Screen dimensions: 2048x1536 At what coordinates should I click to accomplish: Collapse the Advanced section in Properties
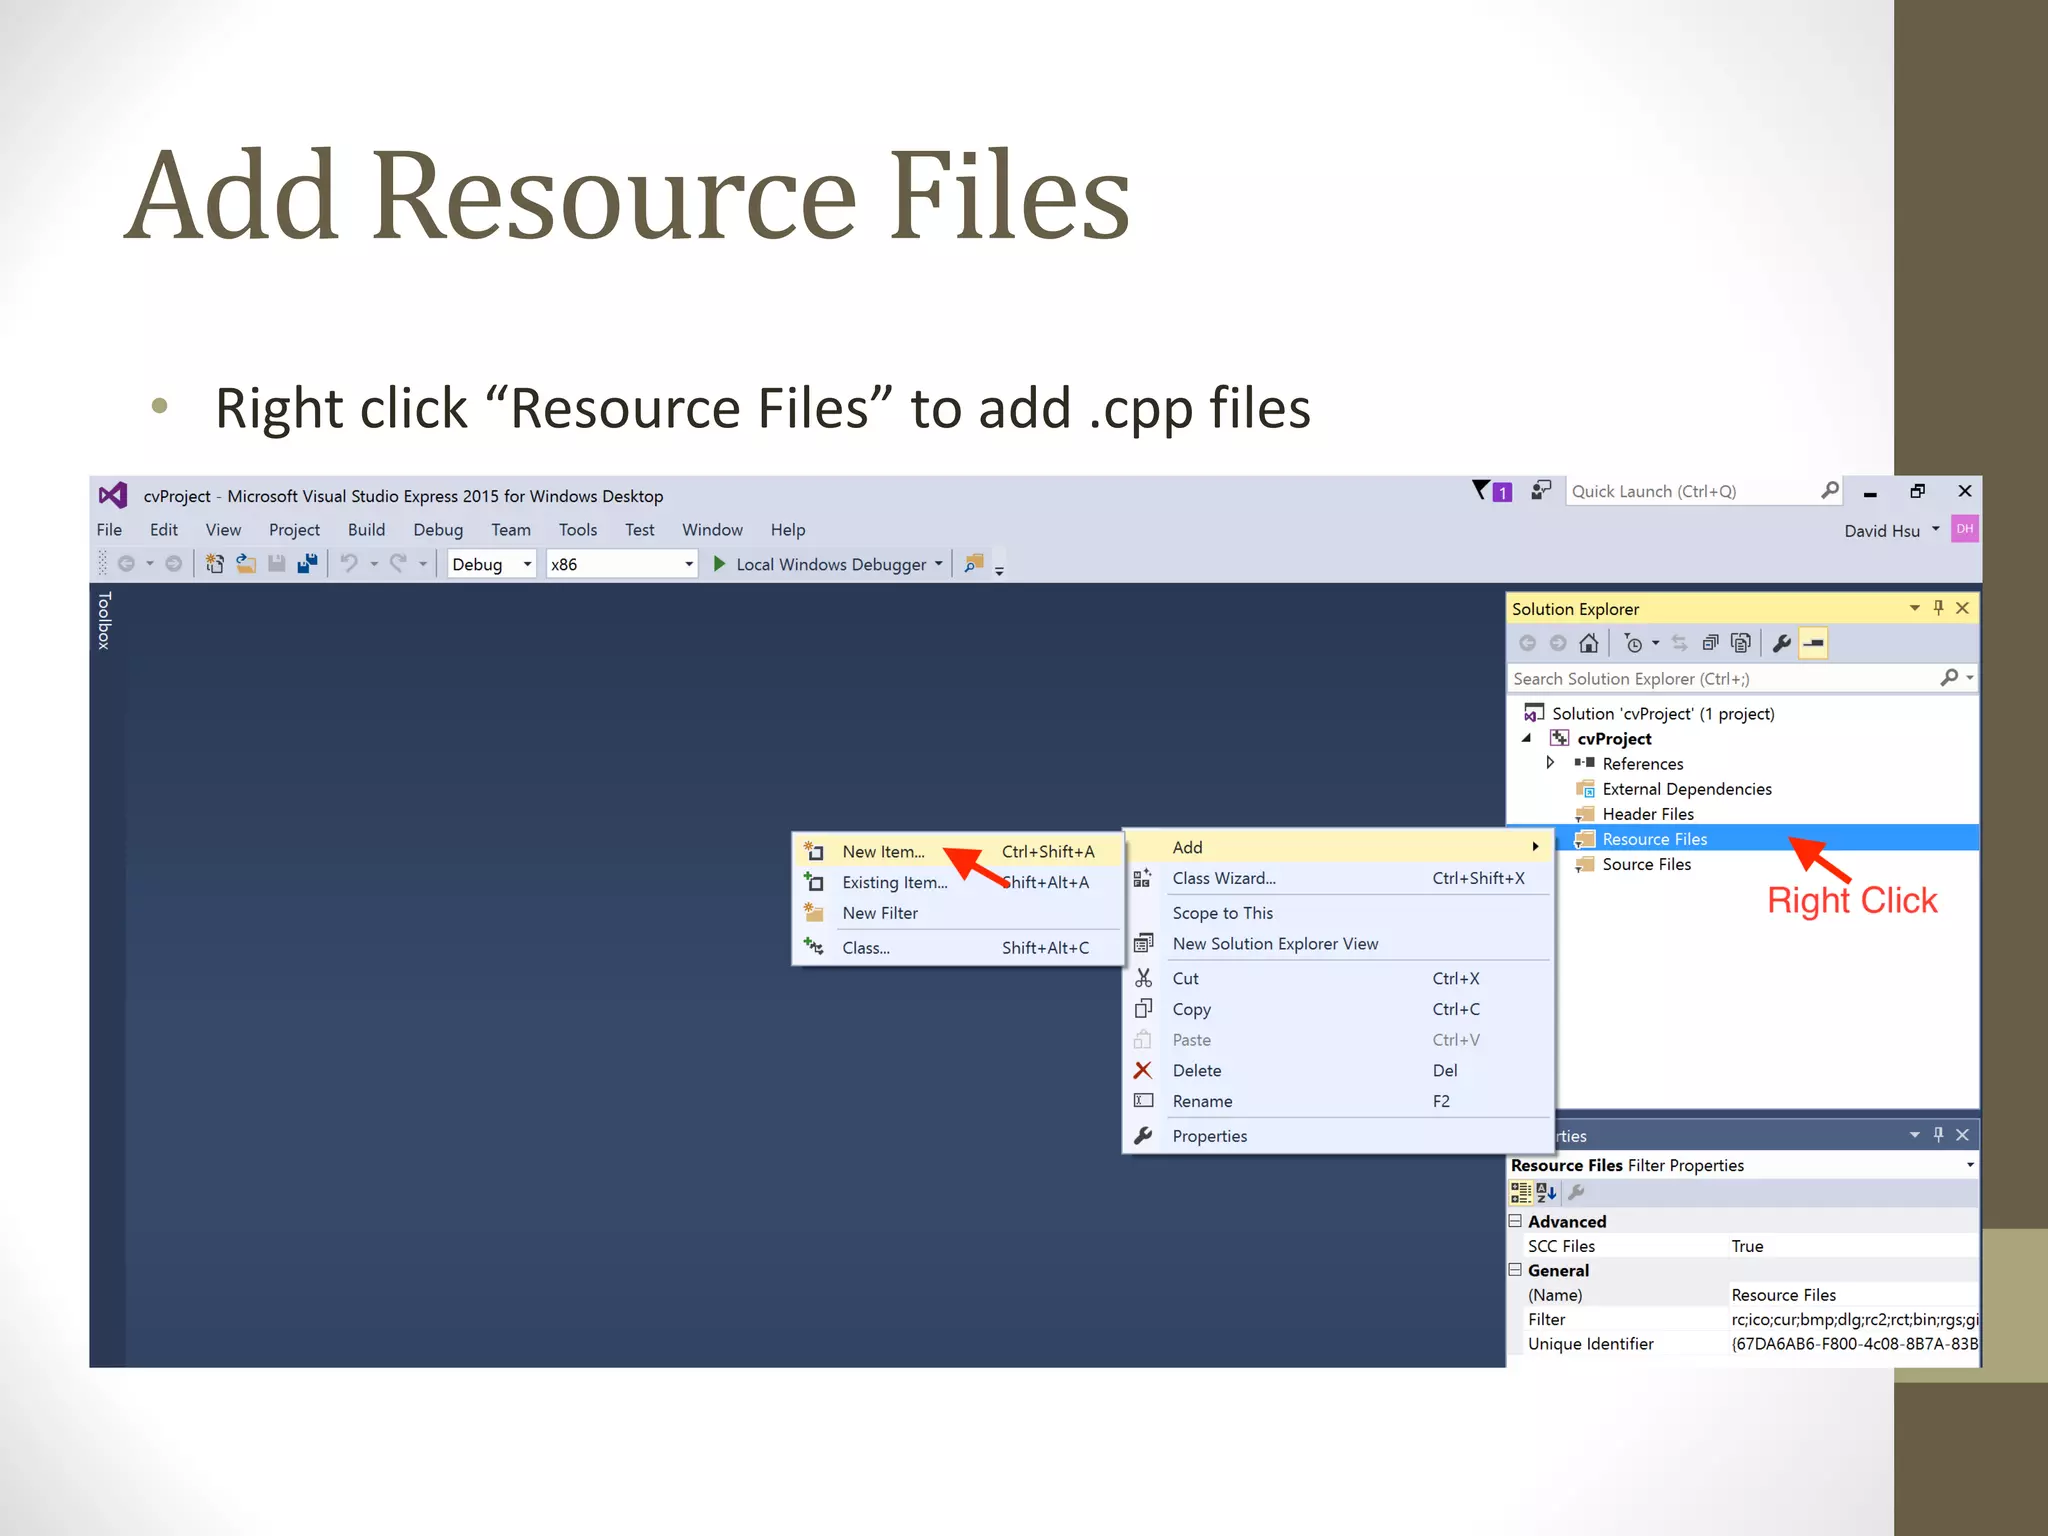point(1515,1221)
